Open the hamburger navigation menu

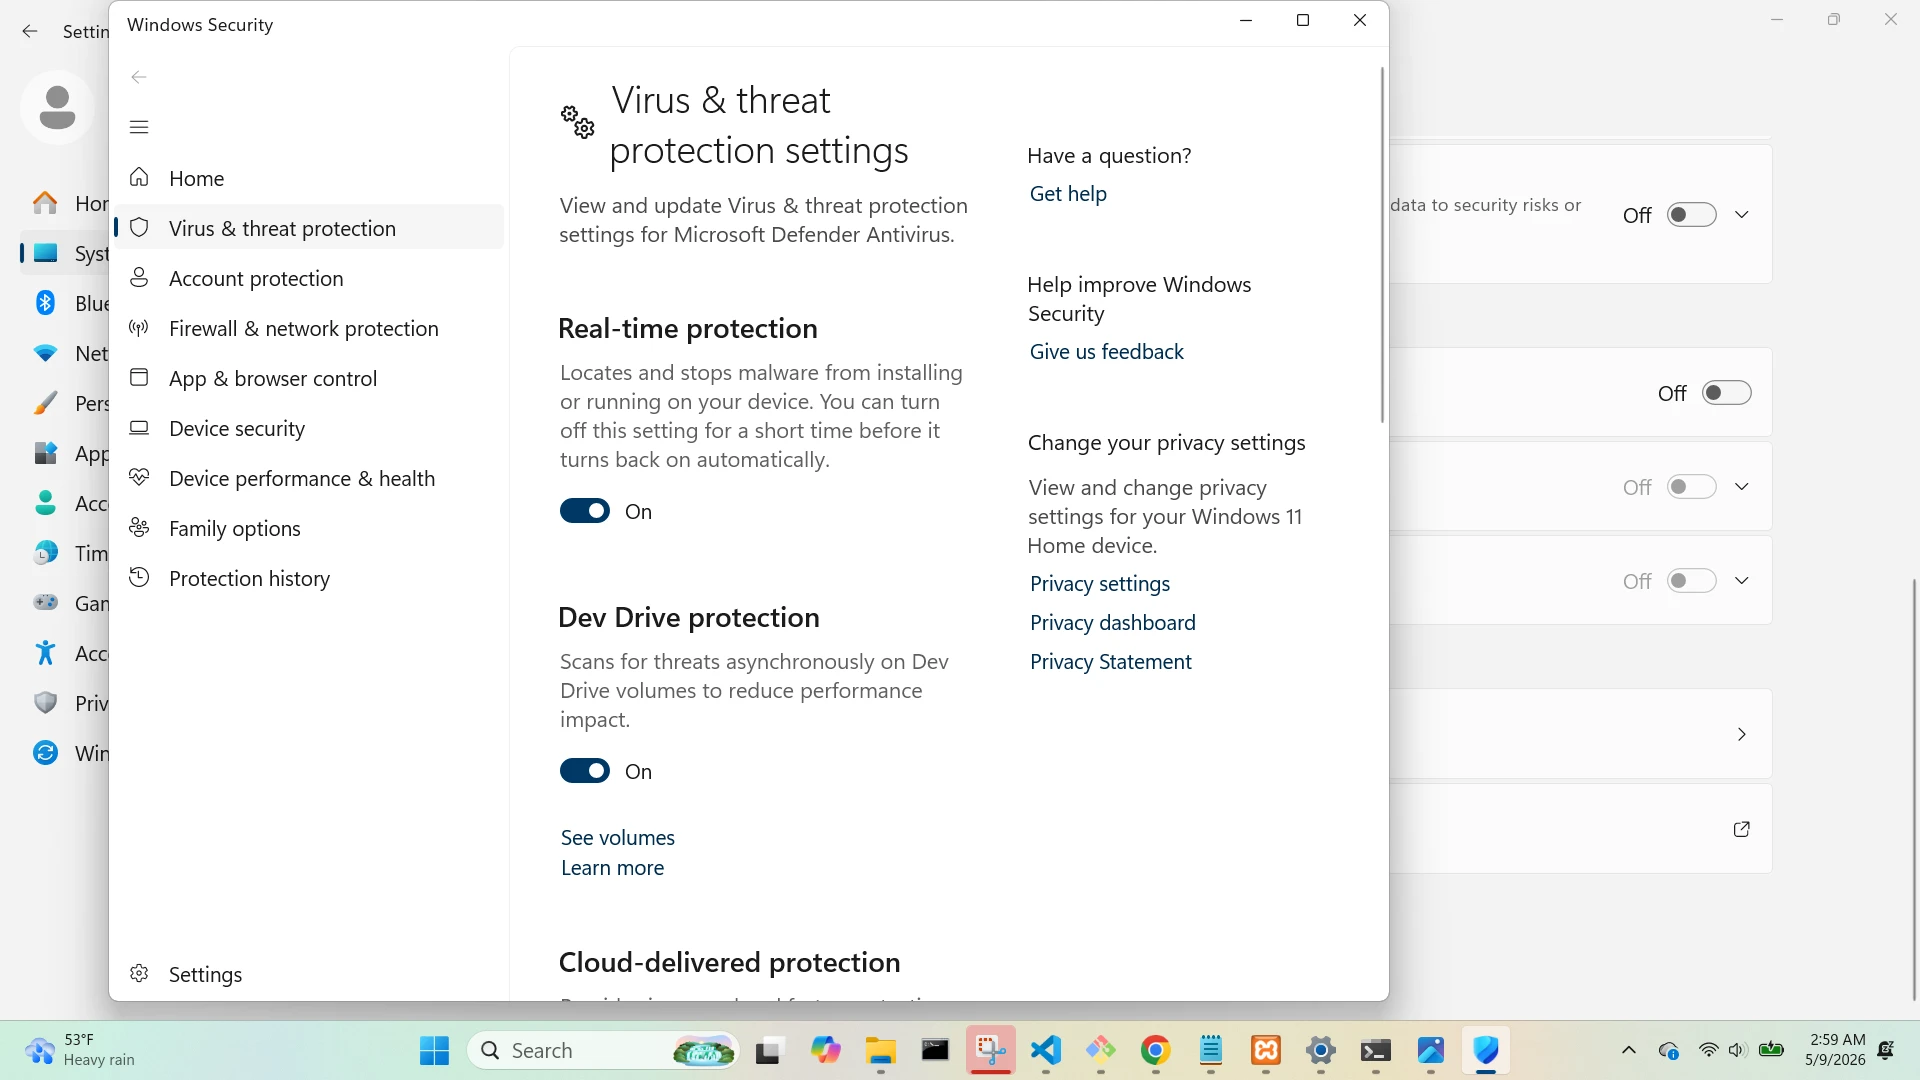(x=139, y=127)
